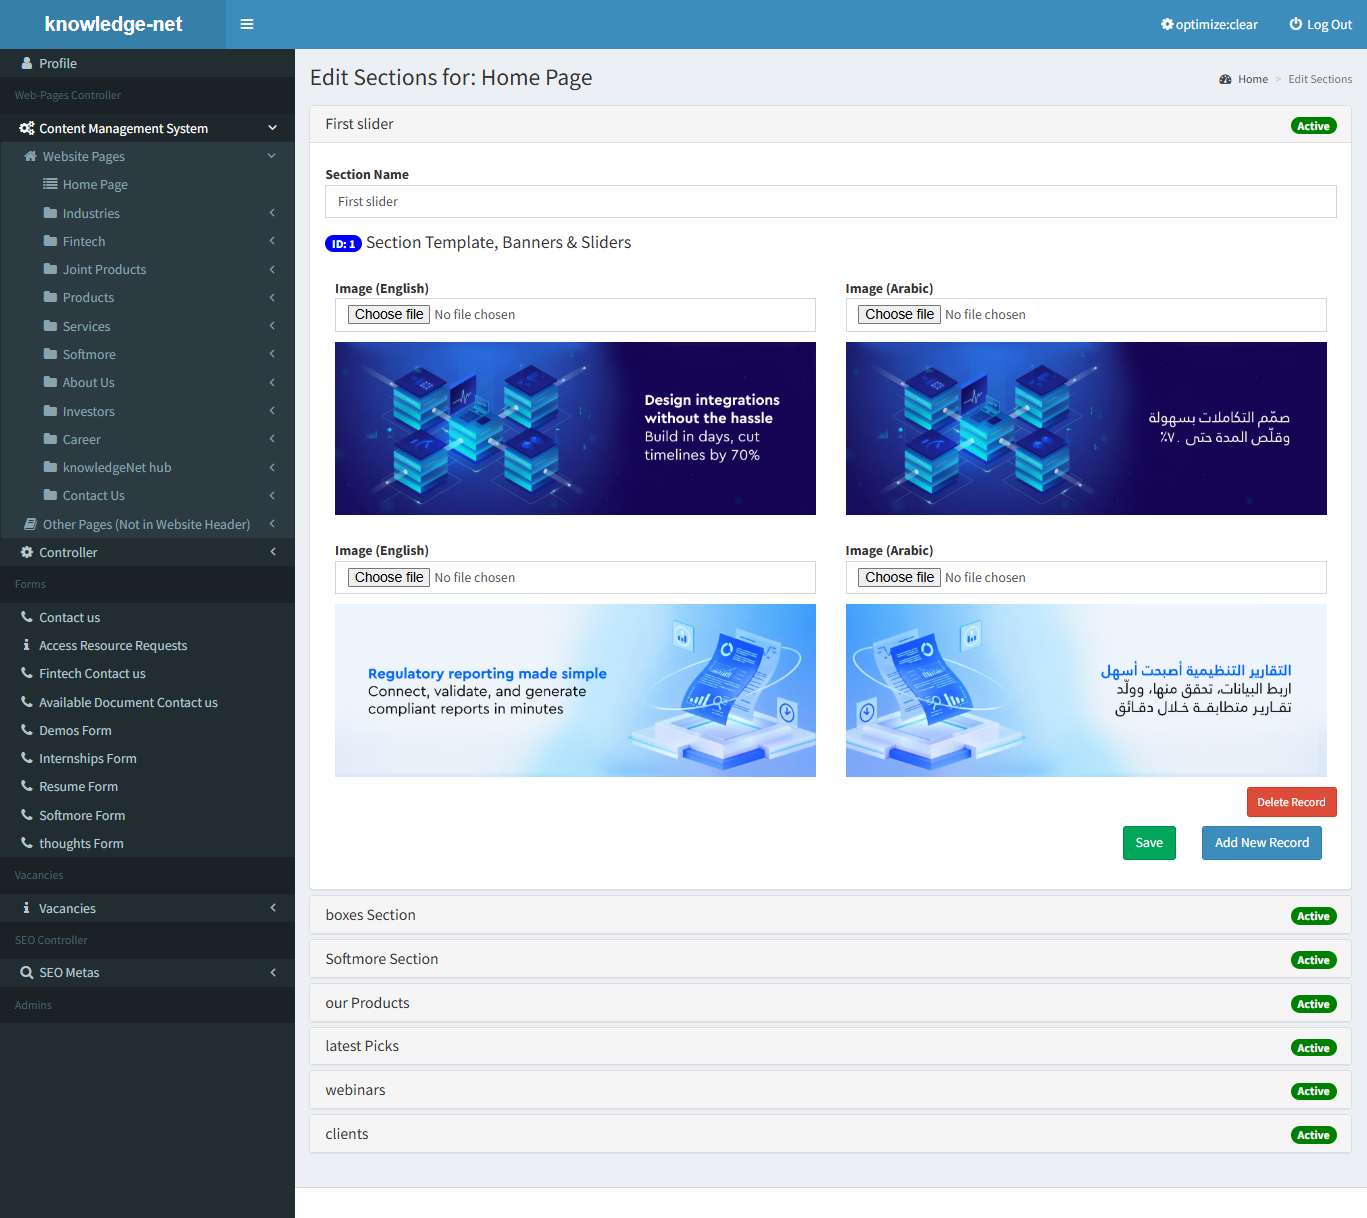This screenshot has height=1218, width=1367.
Task: Click the green Save button
Action: (x=1149, y=843)
